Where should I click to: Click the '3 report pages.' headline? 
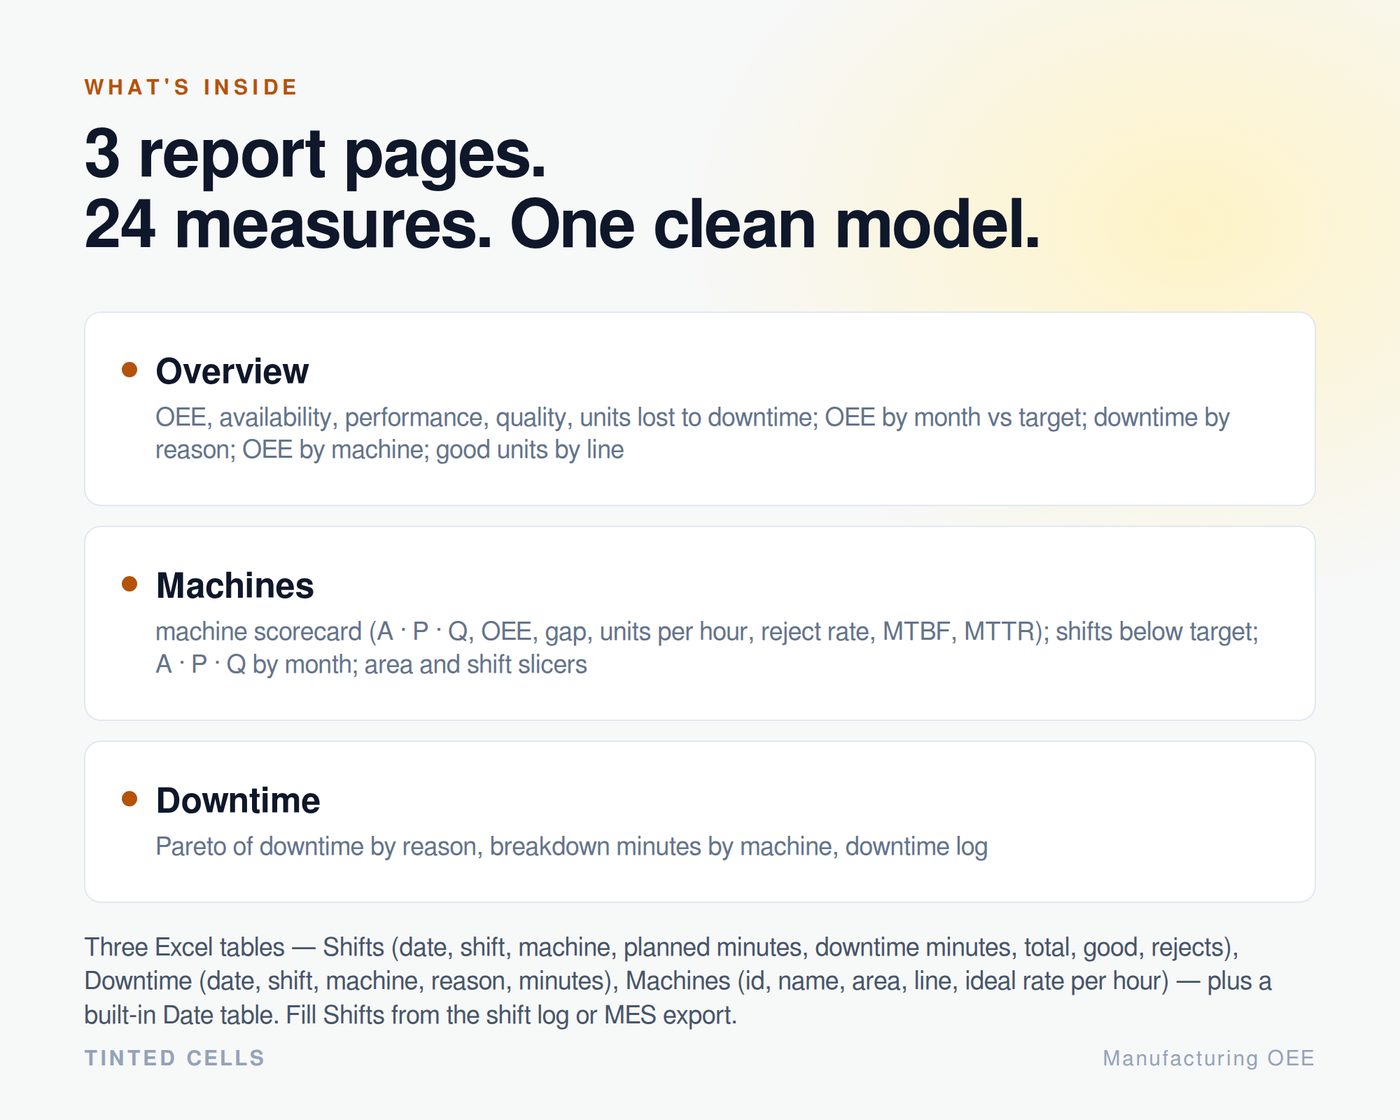[315, 154]
